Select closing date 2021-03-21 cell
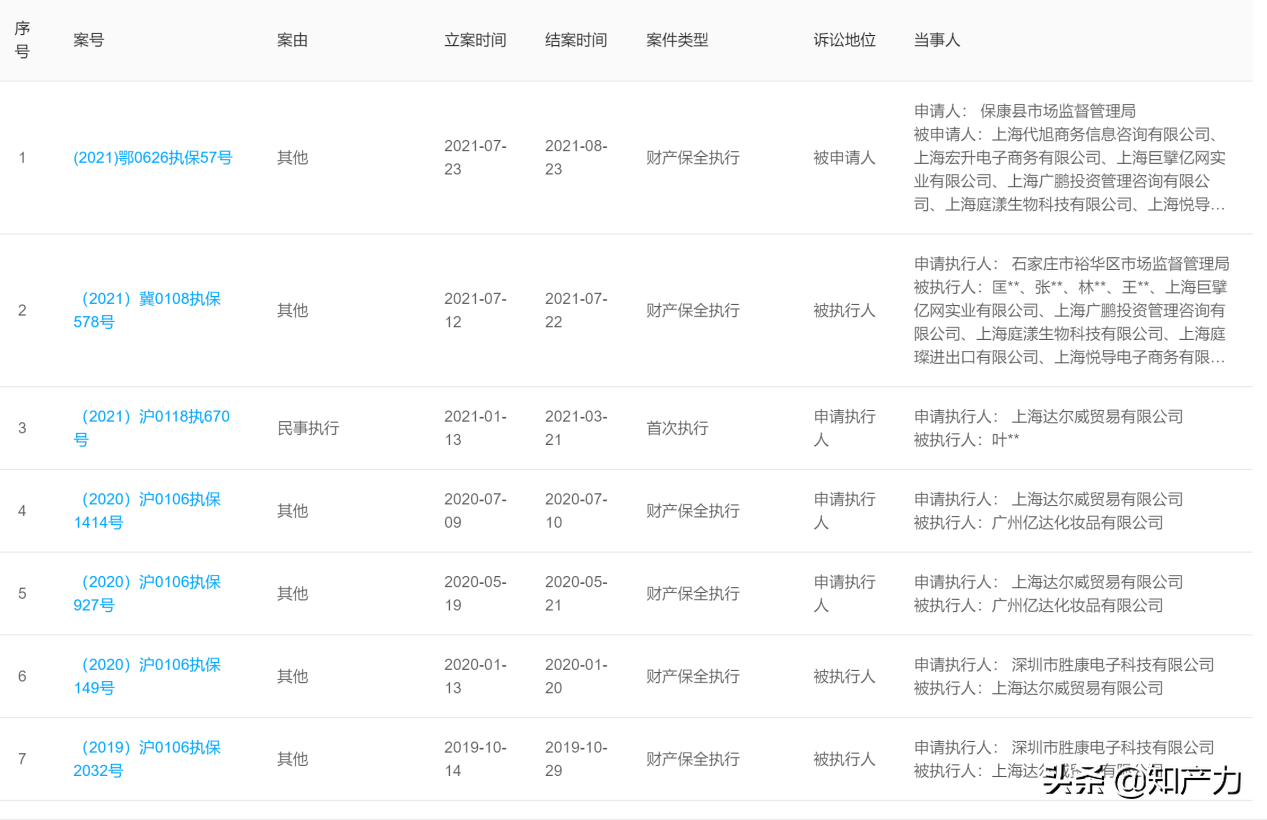The image size is (1267, 820). 576,428
